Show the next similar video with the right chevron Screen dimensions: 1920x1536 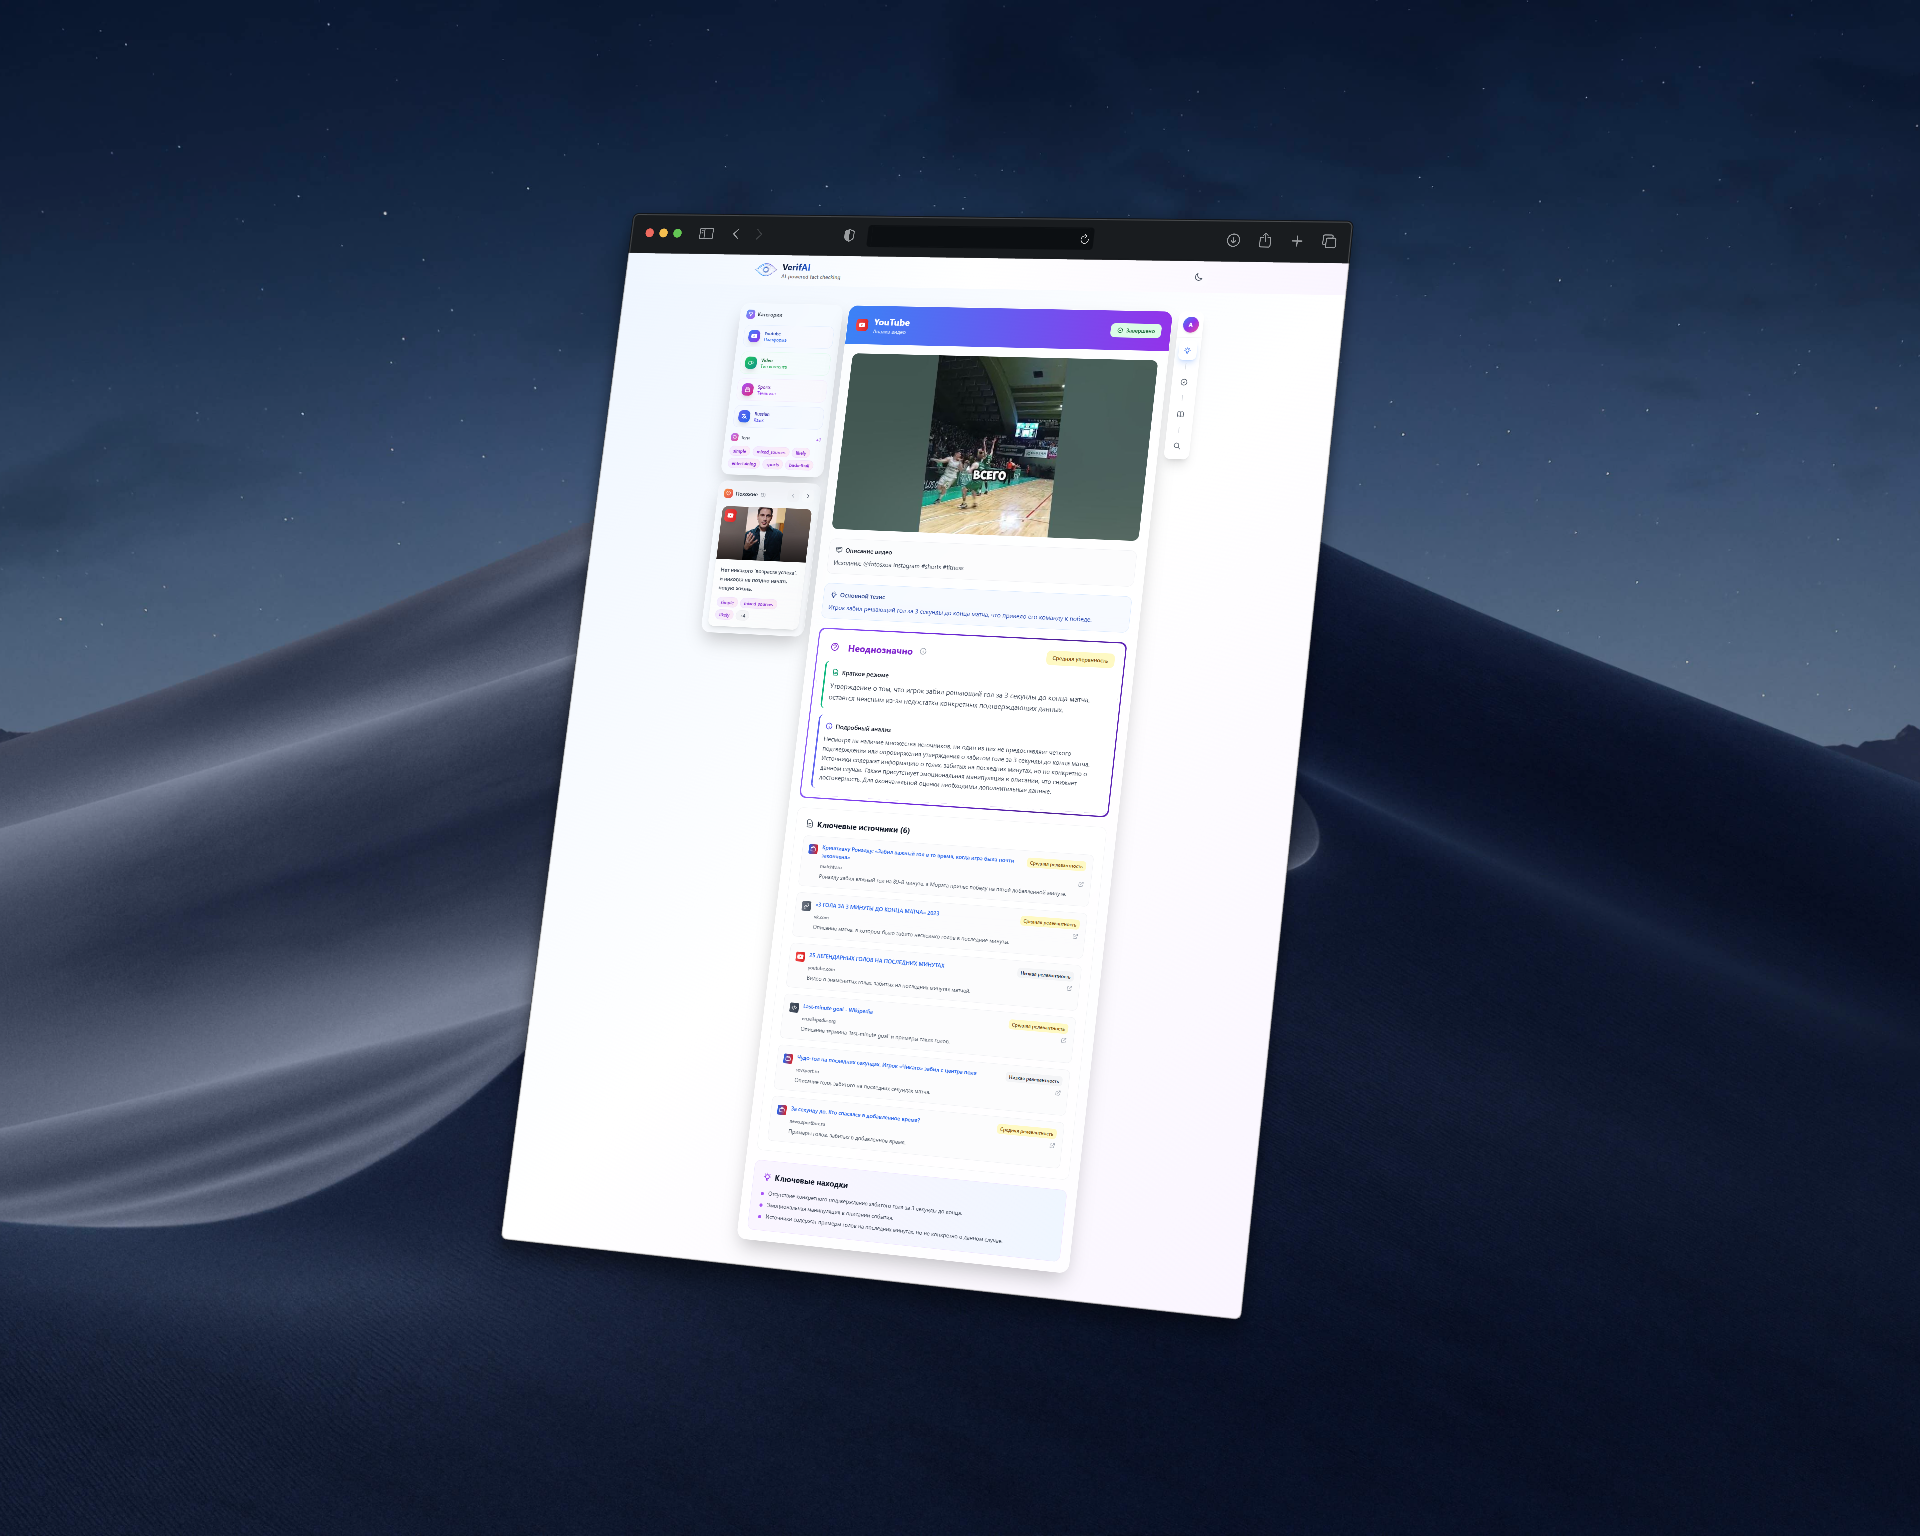click(808, 496)
